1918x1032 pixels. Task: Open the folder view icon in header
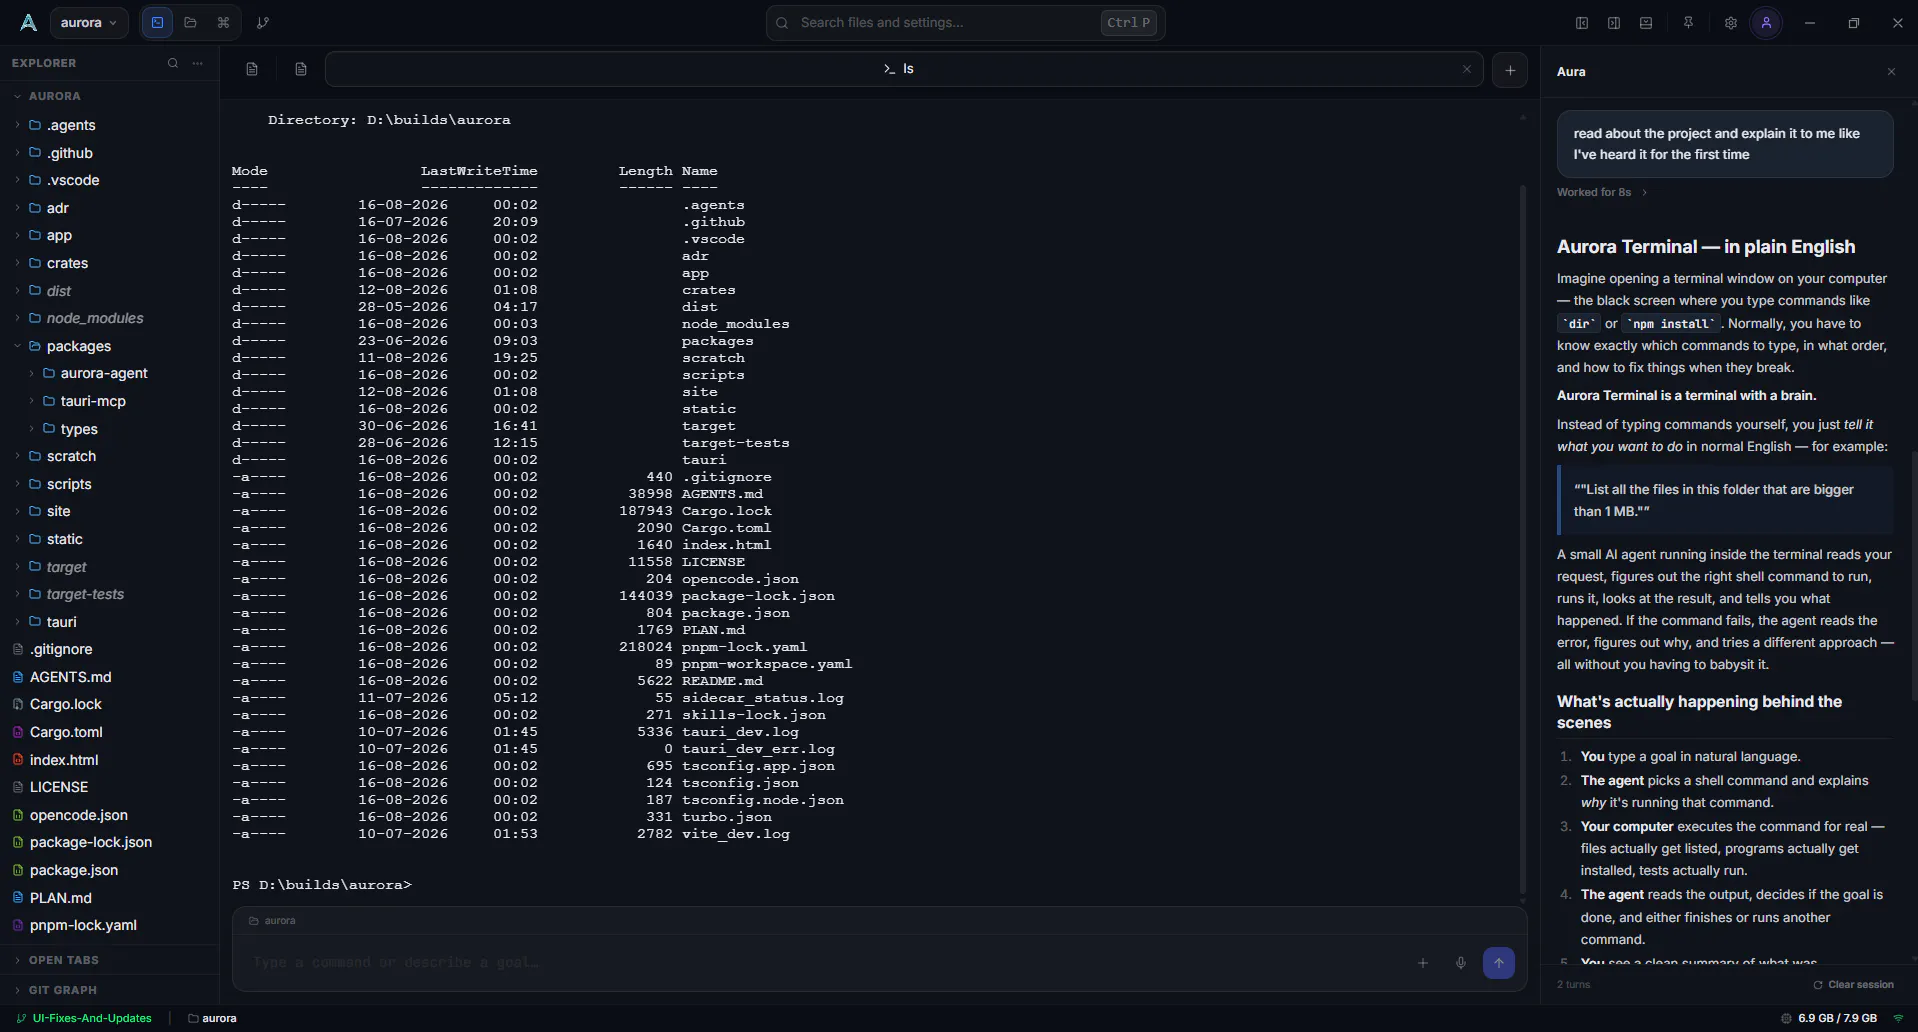pyautogui.click(x=190, y=22)
